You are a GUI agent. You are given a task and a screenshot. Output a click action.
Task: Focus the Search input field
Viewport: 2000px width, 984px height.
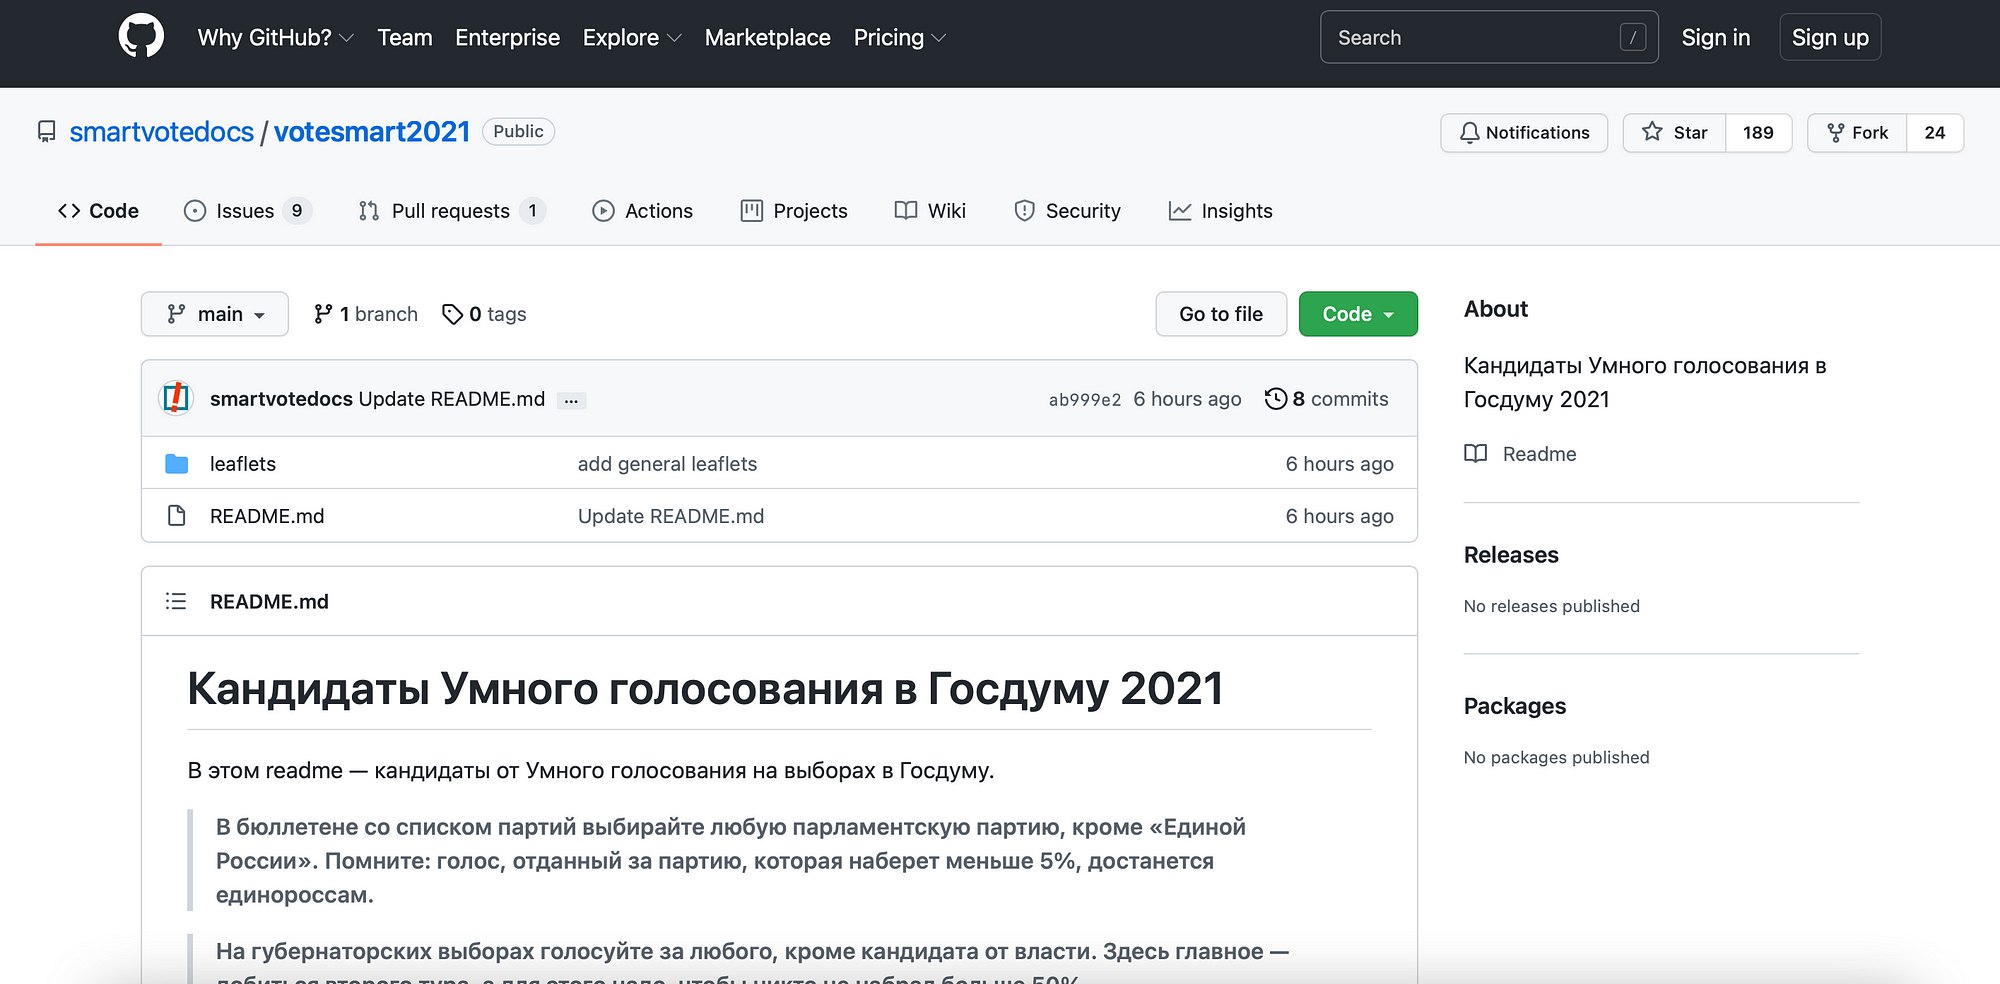pyautogui.click(x=1489, y=38)
